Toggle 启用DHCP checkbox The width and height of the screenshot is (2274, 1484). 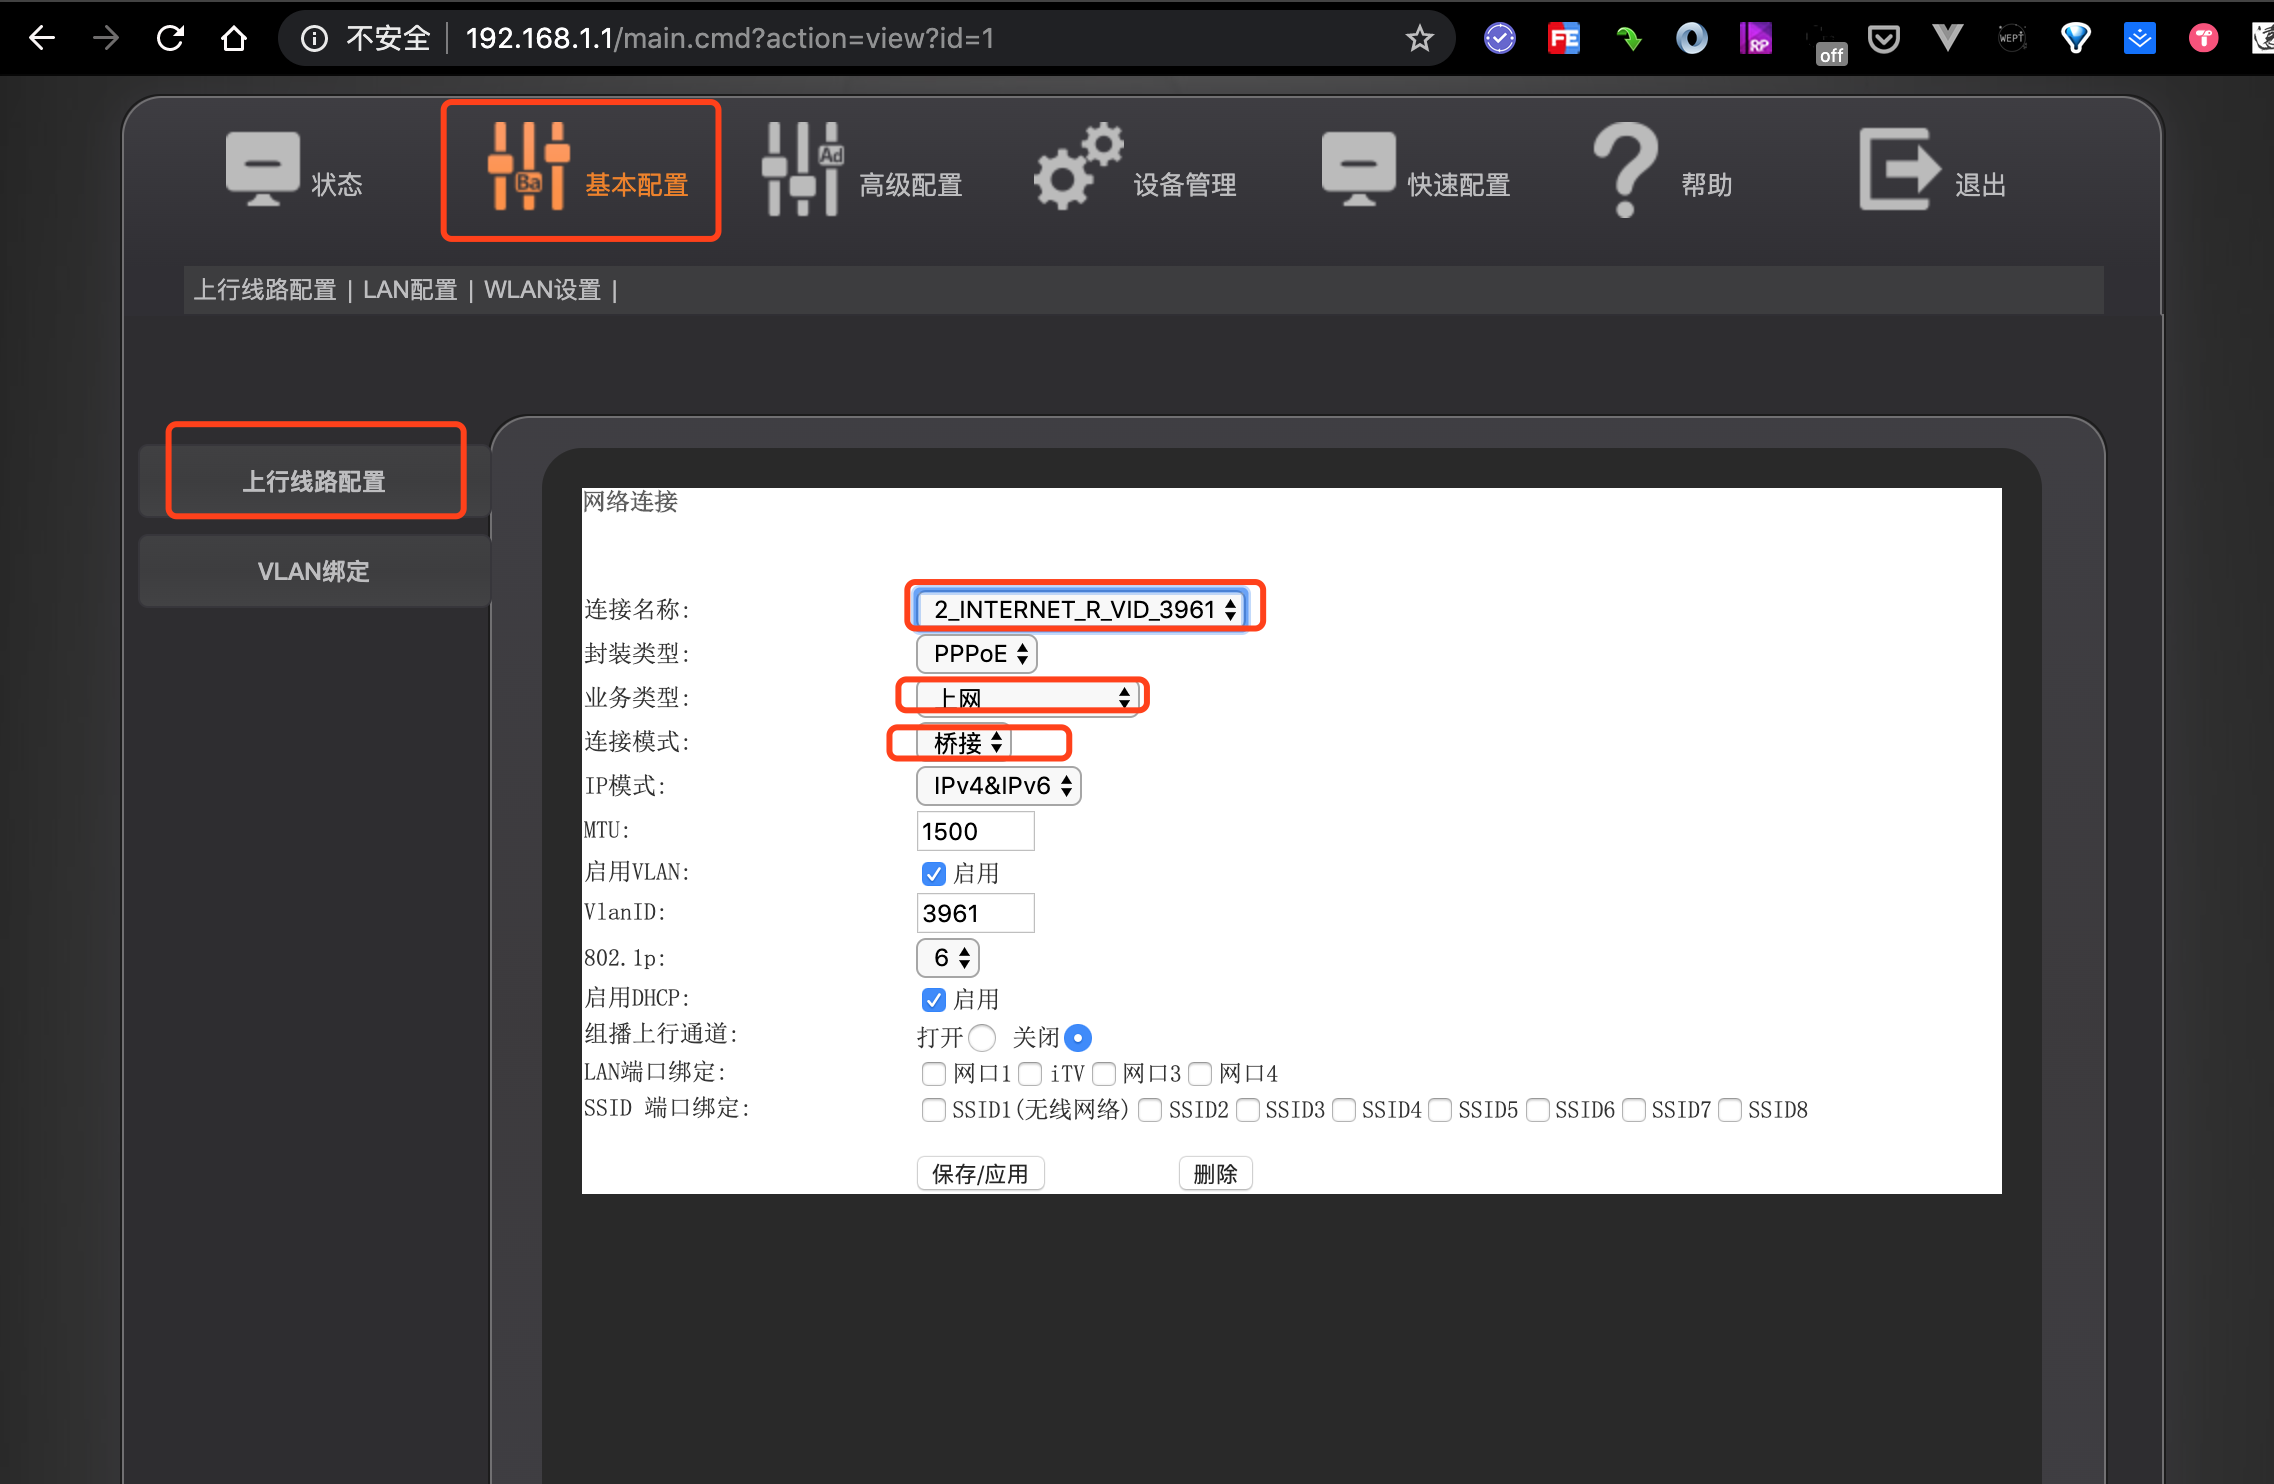point(931,998)
